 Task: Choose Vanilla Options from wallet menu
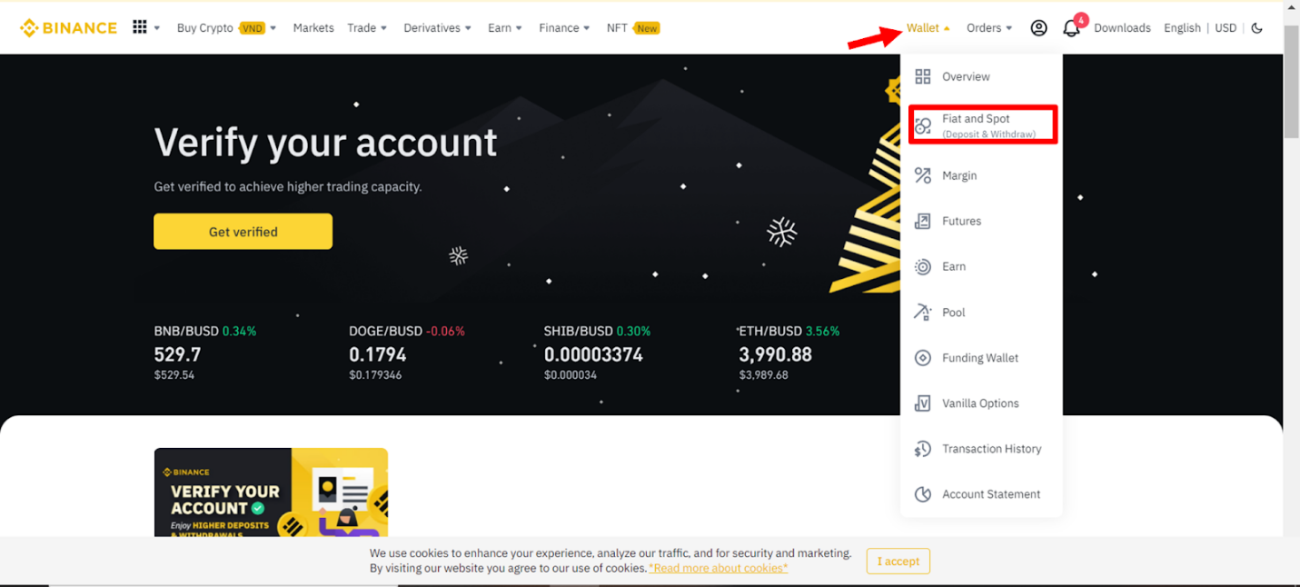pyautogui.click(x=980, y=404)
